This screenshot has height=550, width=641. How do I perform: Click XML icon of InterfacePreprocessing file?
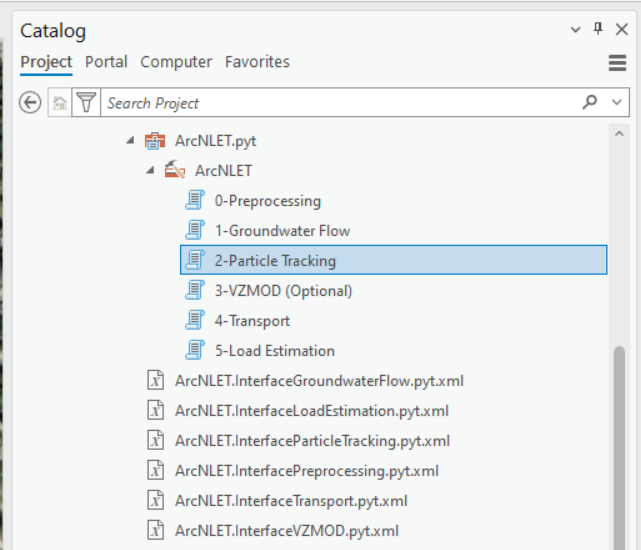pyautogui.click(x=155, y=470)
